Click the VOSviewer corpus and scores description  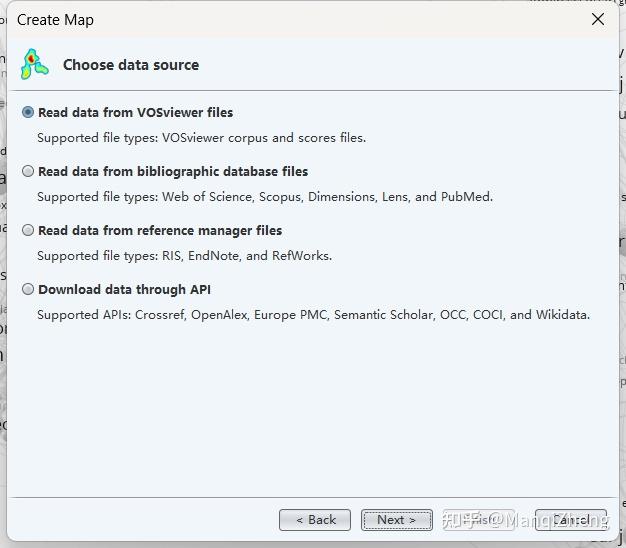point(201,138)
